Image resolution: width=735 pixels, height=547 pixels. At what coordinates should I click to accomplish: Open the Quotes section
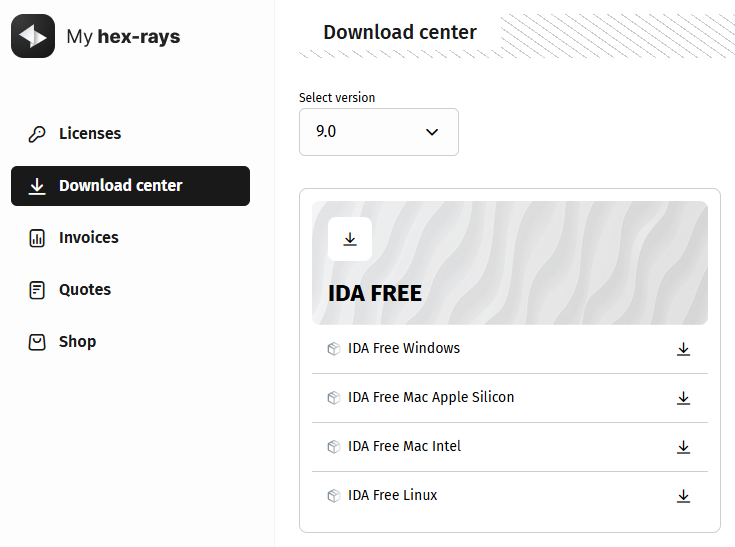click(130, 290)
